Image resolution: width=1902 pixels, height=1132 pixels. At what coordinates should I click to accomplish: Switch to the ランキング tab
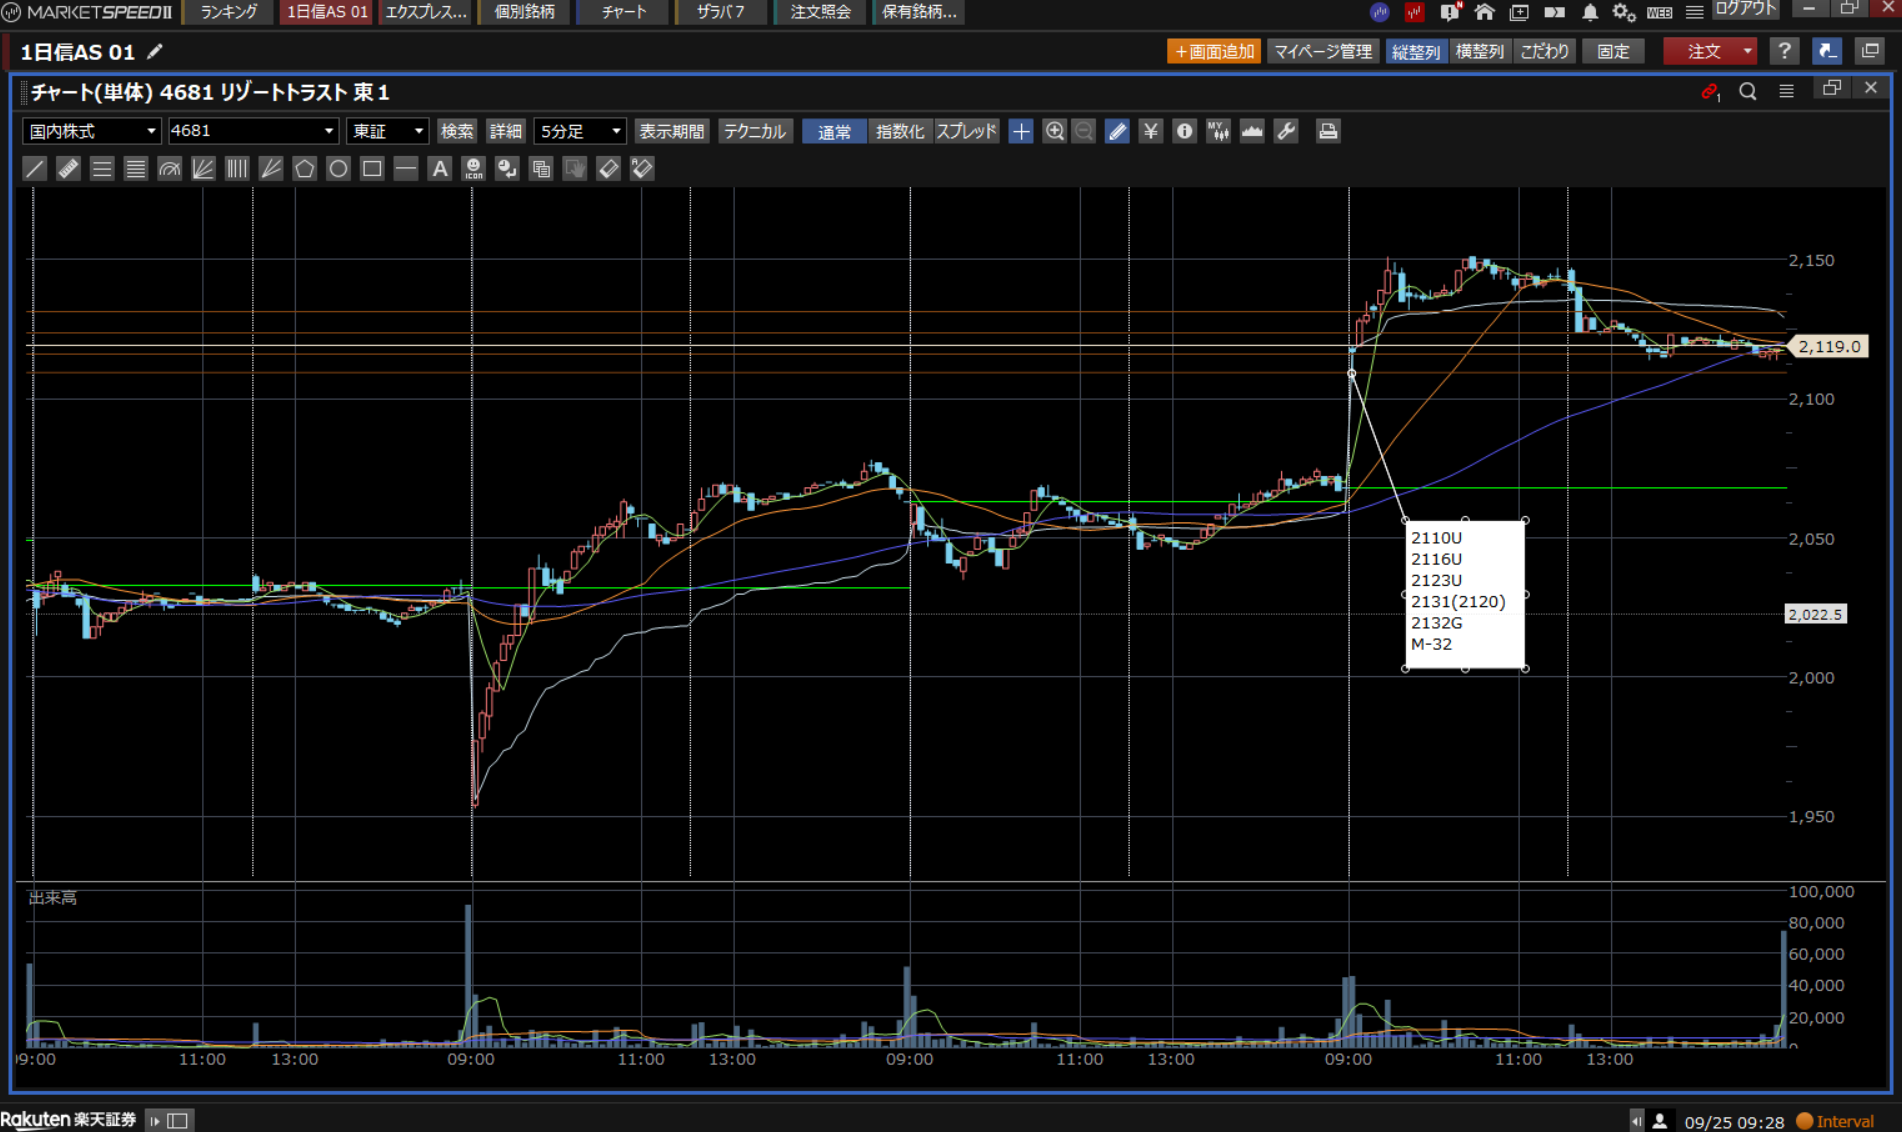tap(229, 12)
